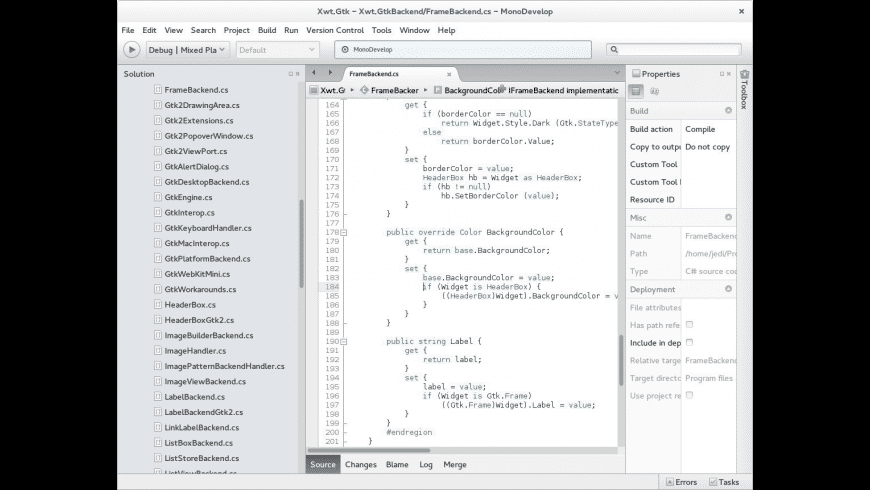Open the FrameBackend class breadcrumb selector
The image size is (870, 490).
(x=390, y=90)
